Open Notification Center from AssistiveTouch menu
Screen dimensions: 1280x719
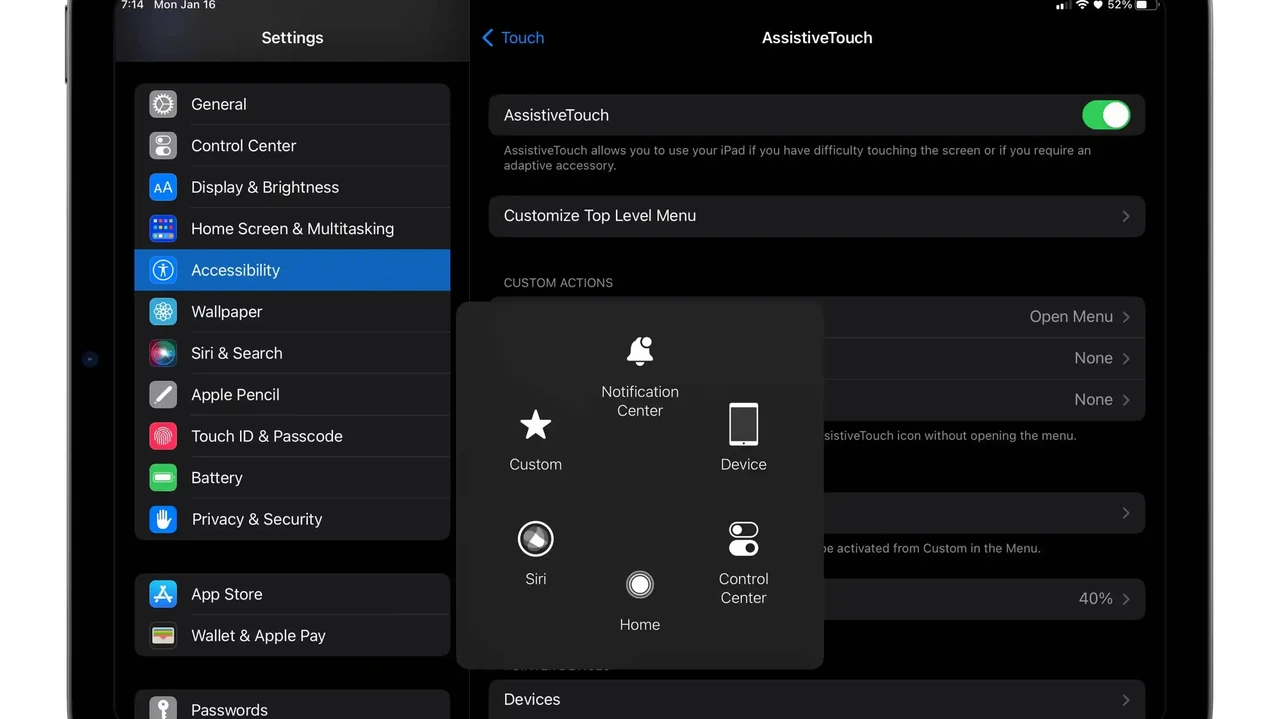coord(640,377)
